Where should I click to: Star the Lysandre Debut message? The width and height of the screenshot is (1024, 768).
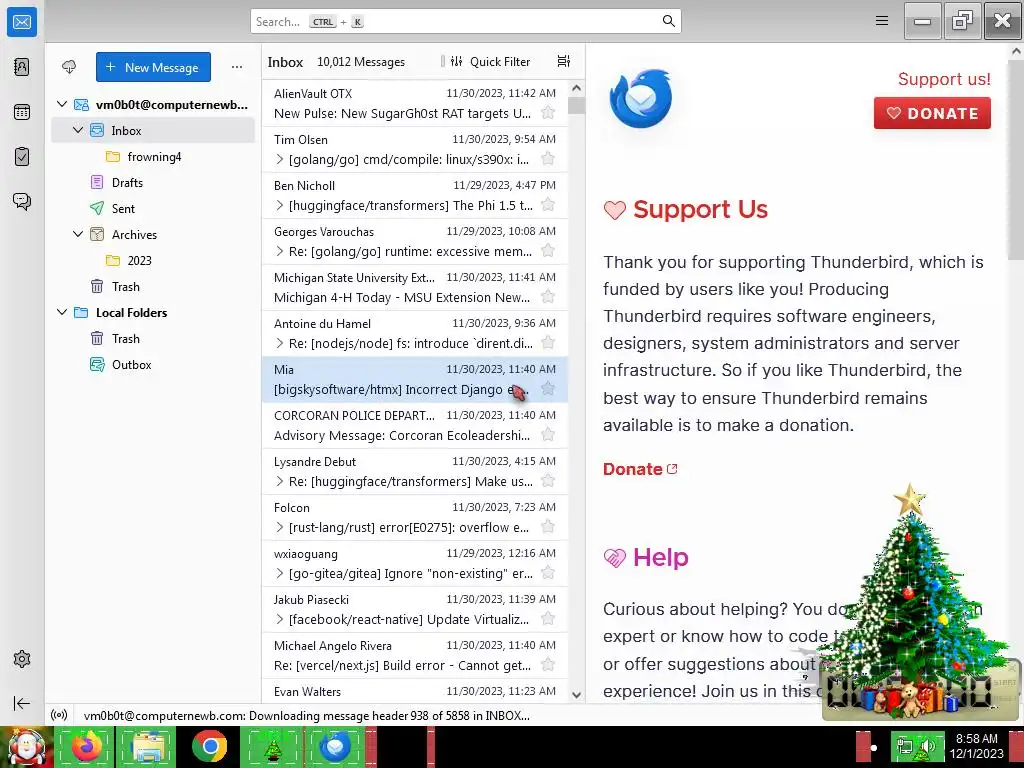548,481
